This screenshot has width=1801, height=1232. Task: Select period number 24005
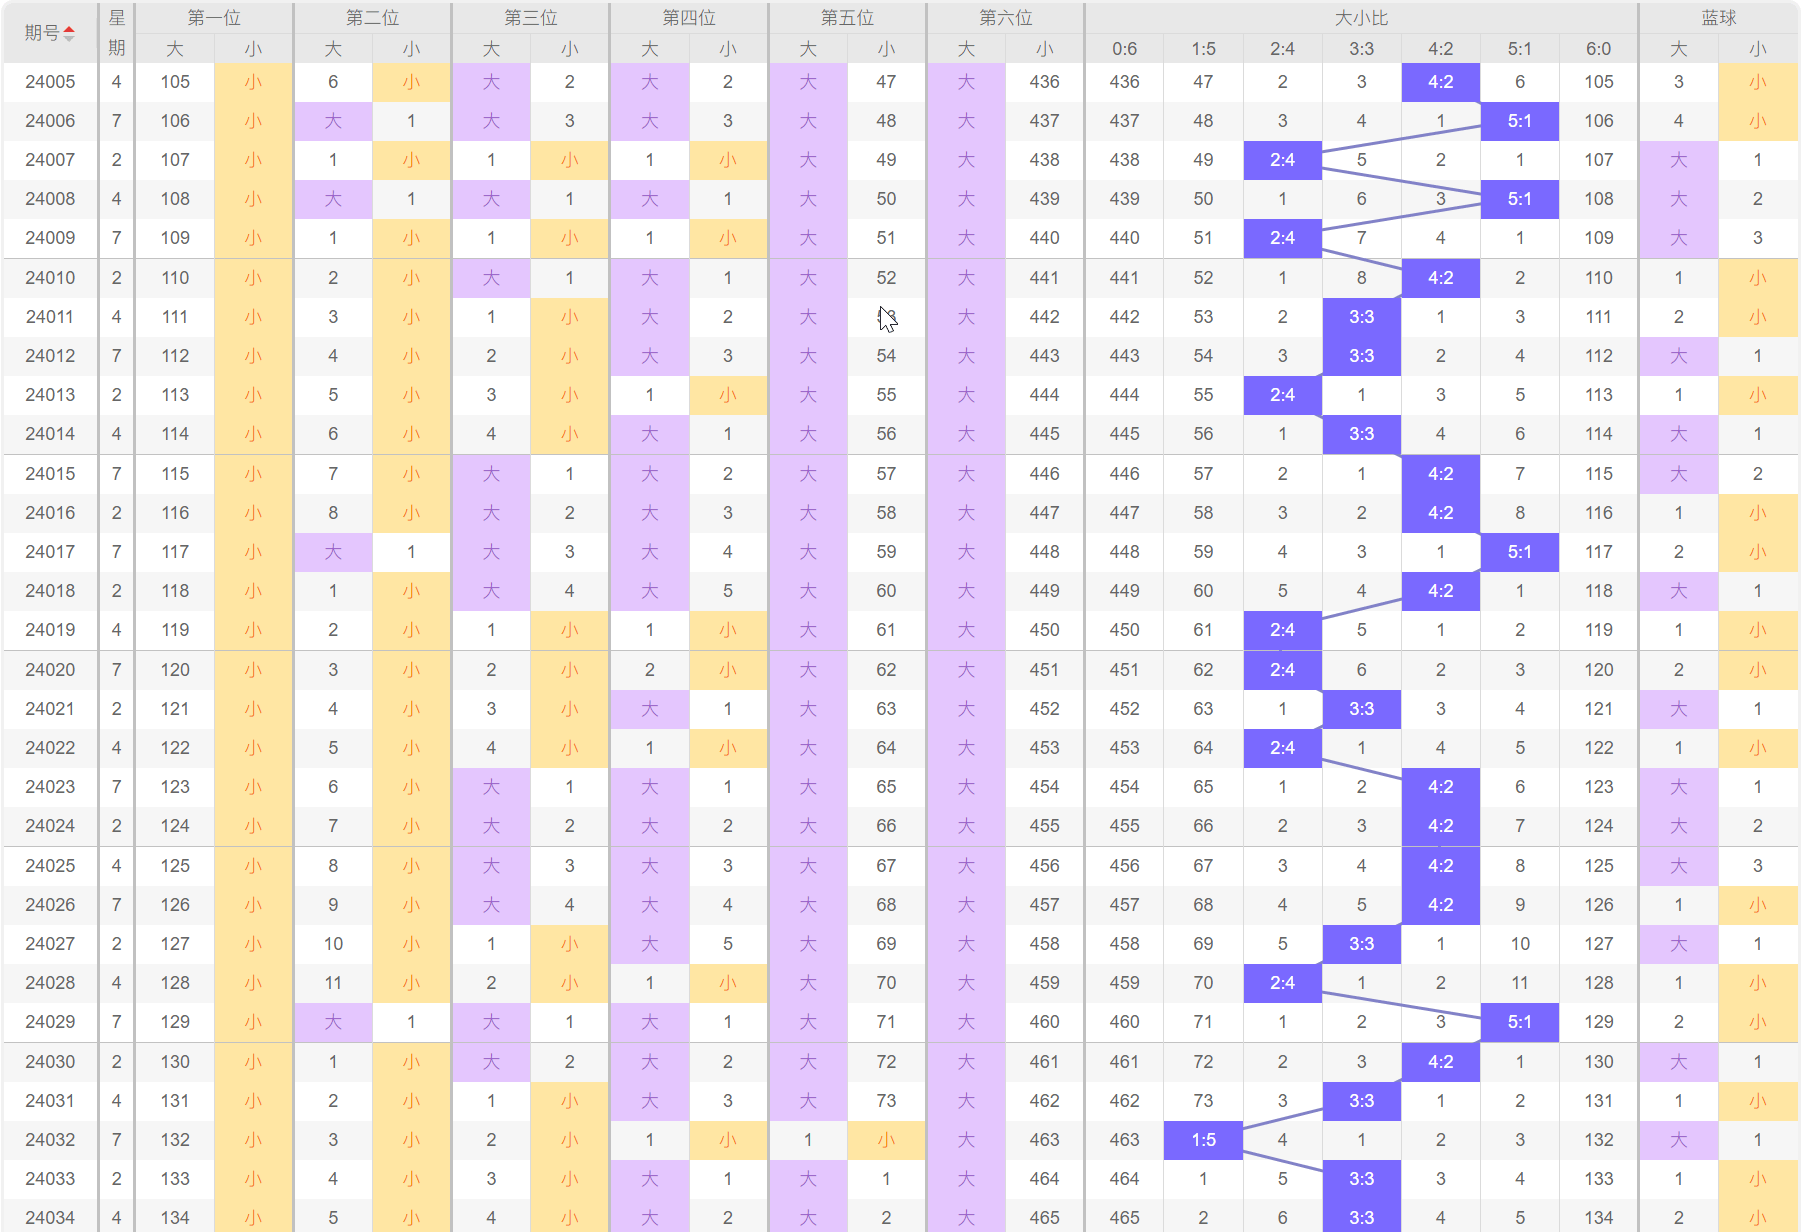pyautogui.click(x=50, y=82)
